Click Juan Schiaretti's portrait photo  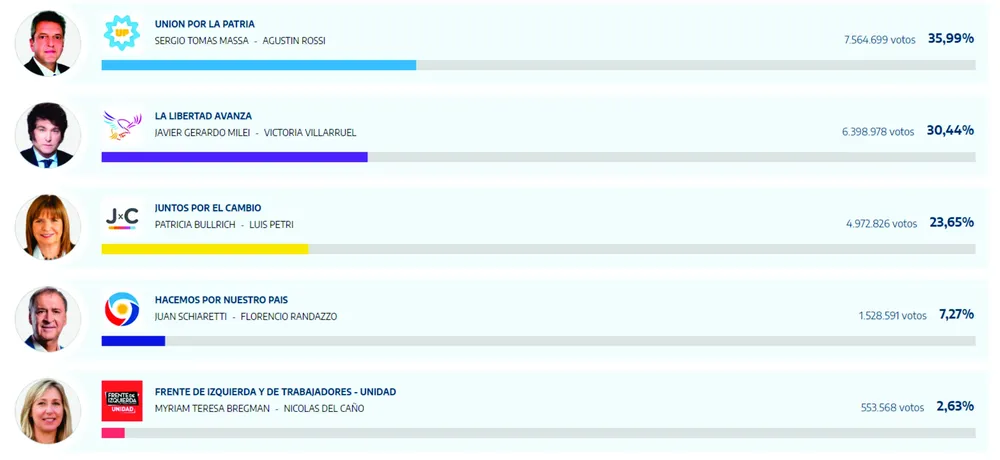coord(48,319)
